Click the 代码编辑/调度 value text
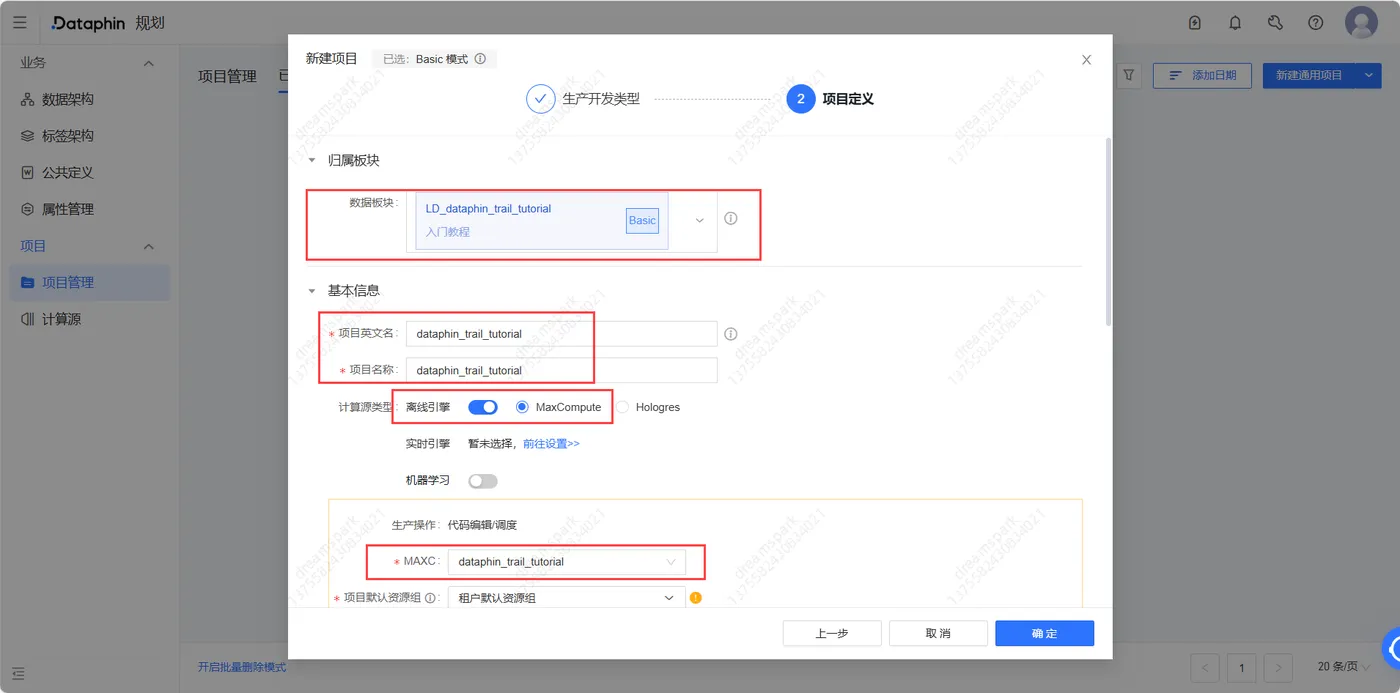Image resolution: width=1400 pixels, height=693 pixels. (482, 525)
